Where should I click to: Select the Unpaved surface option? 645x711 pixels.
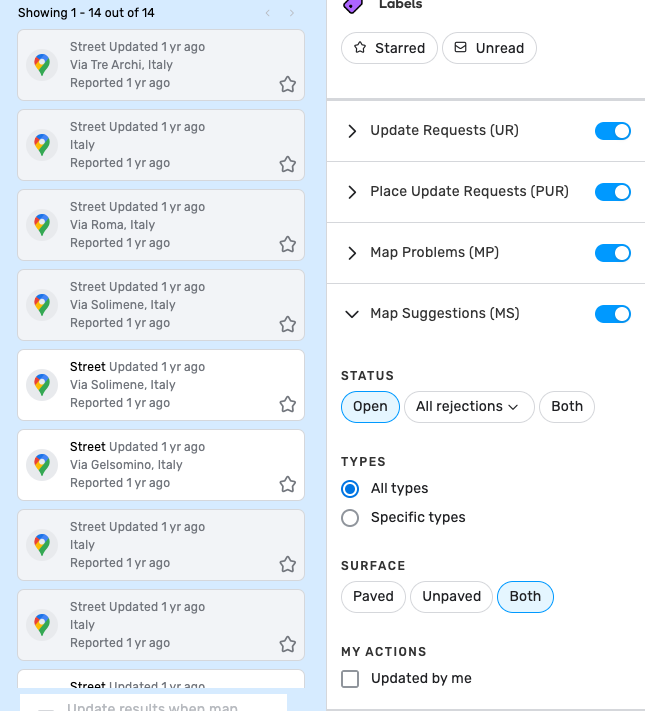click(x=451, y=597)
